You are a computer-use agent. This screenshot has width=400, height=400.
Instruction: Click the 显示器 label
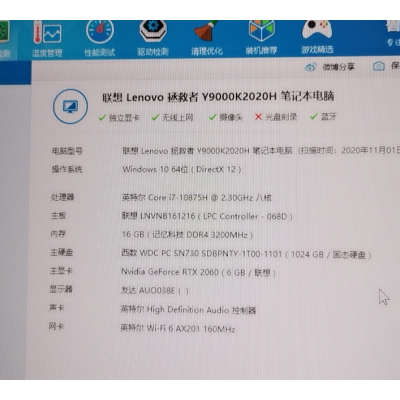pos(61,289)
